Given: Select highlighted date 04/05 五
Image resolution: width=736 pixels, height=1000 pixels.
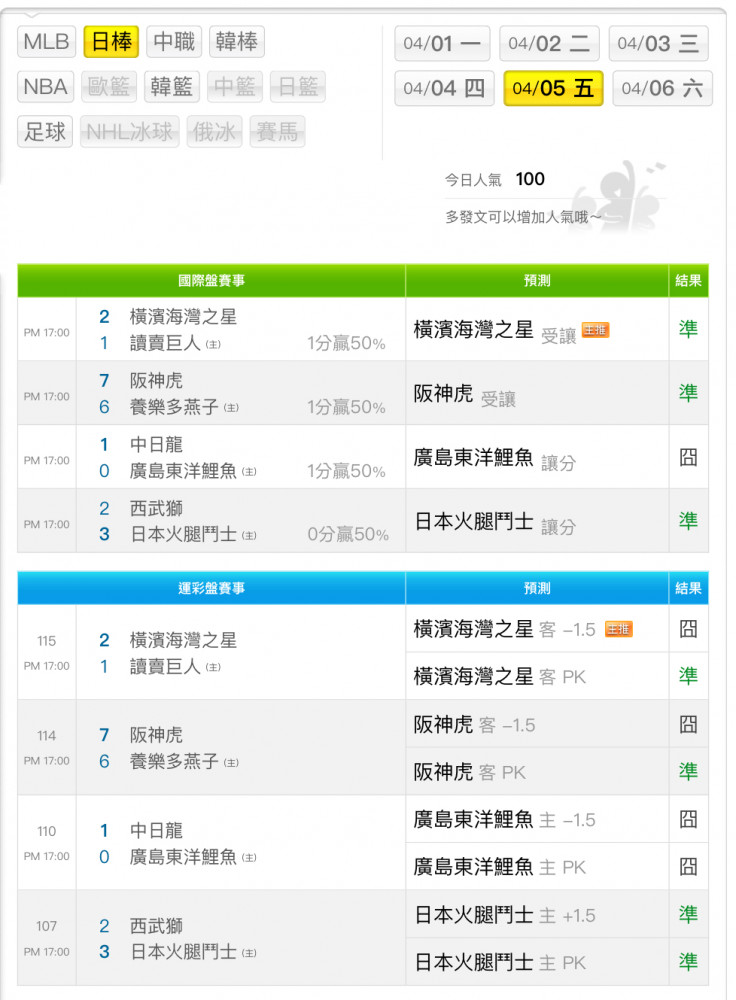Looking at the screenshot, I should tap(553, 88).
